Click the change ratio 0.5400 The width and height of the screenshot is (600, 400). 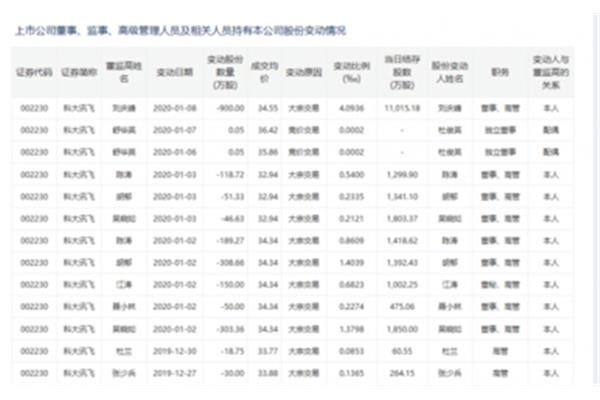[352, 175]
